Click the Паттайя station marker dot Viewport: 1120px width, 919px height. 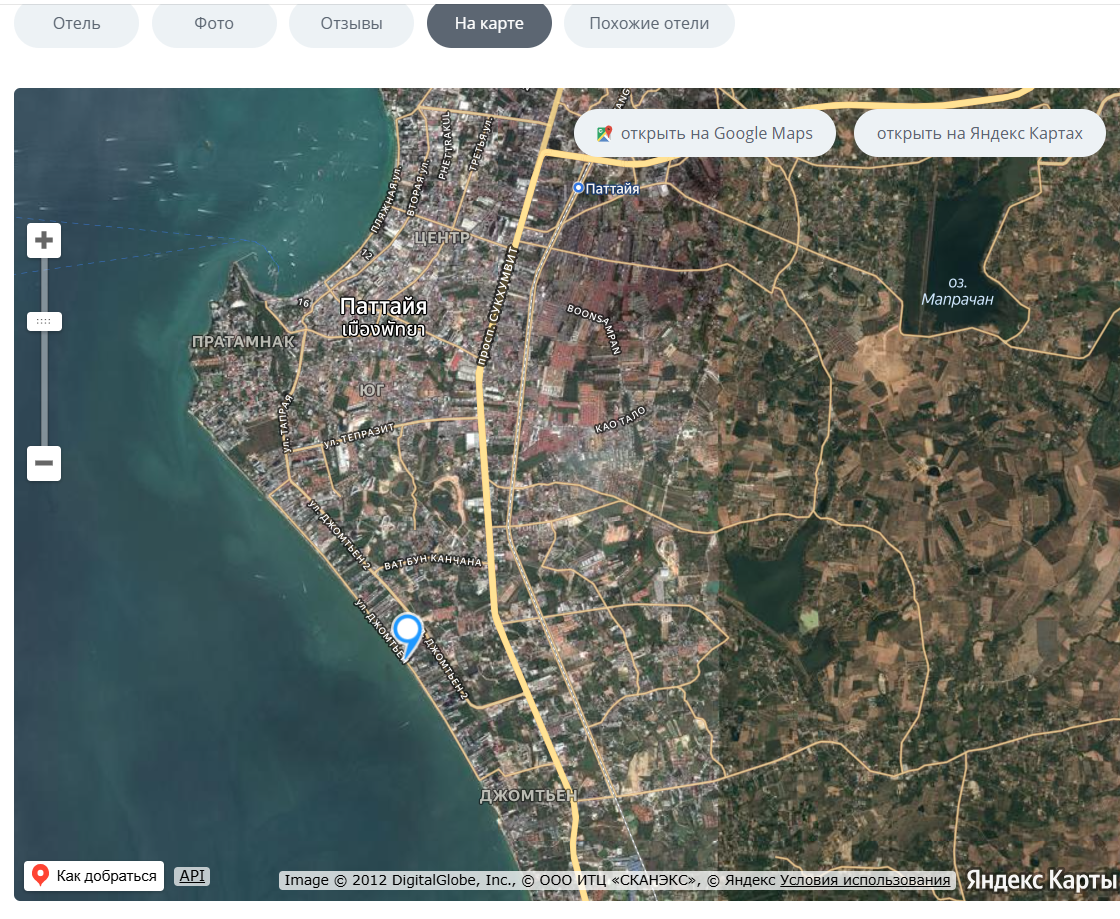click(x=579, y=188)
